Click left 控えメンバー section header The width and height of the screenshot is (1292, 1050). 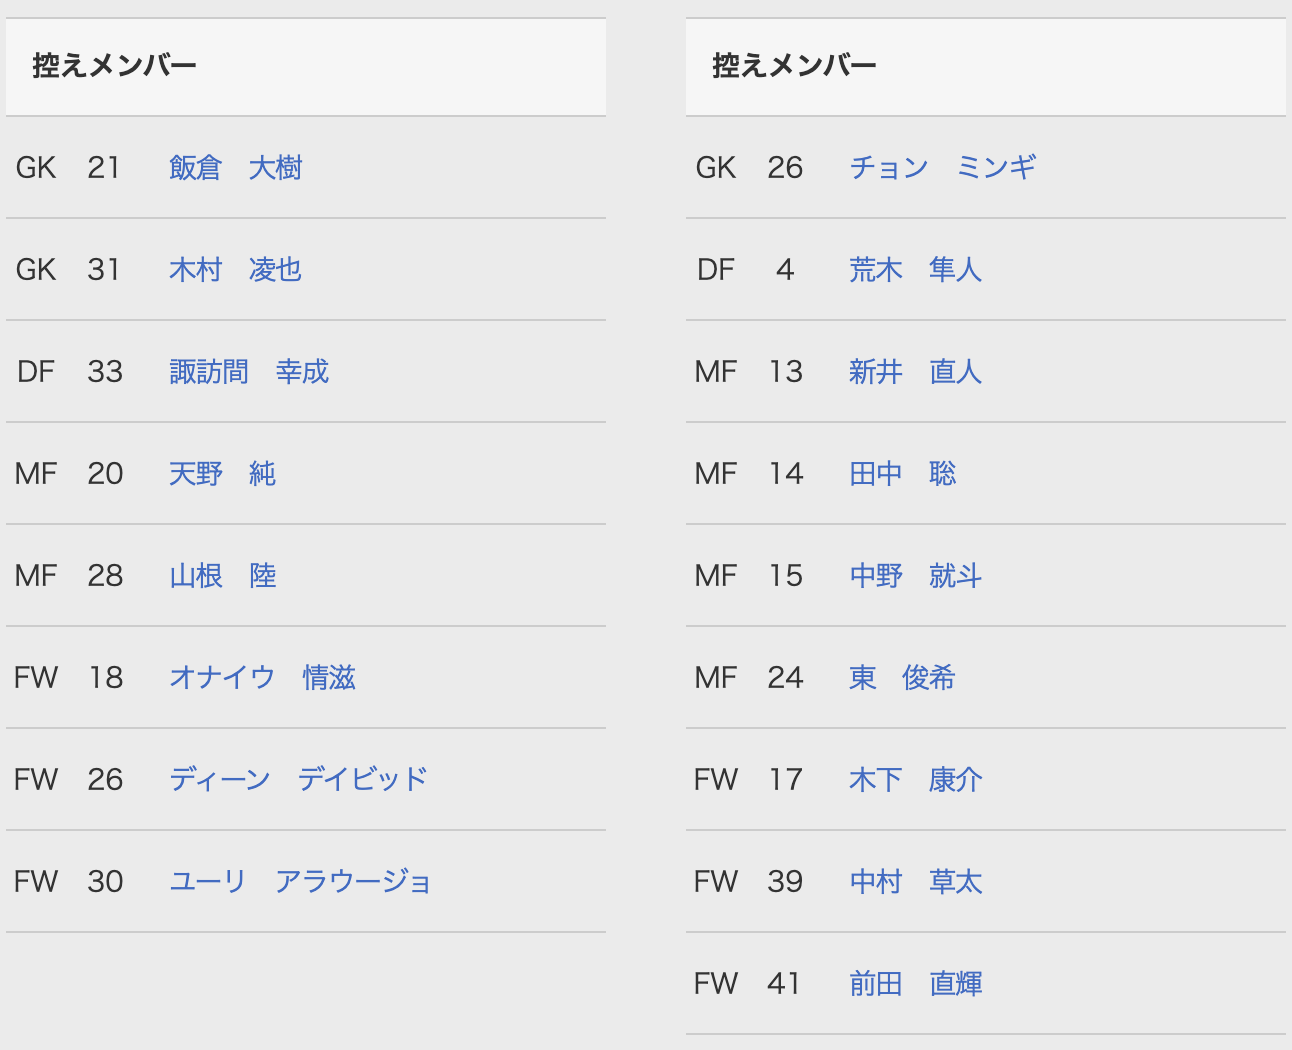click(x=115, y=66)
